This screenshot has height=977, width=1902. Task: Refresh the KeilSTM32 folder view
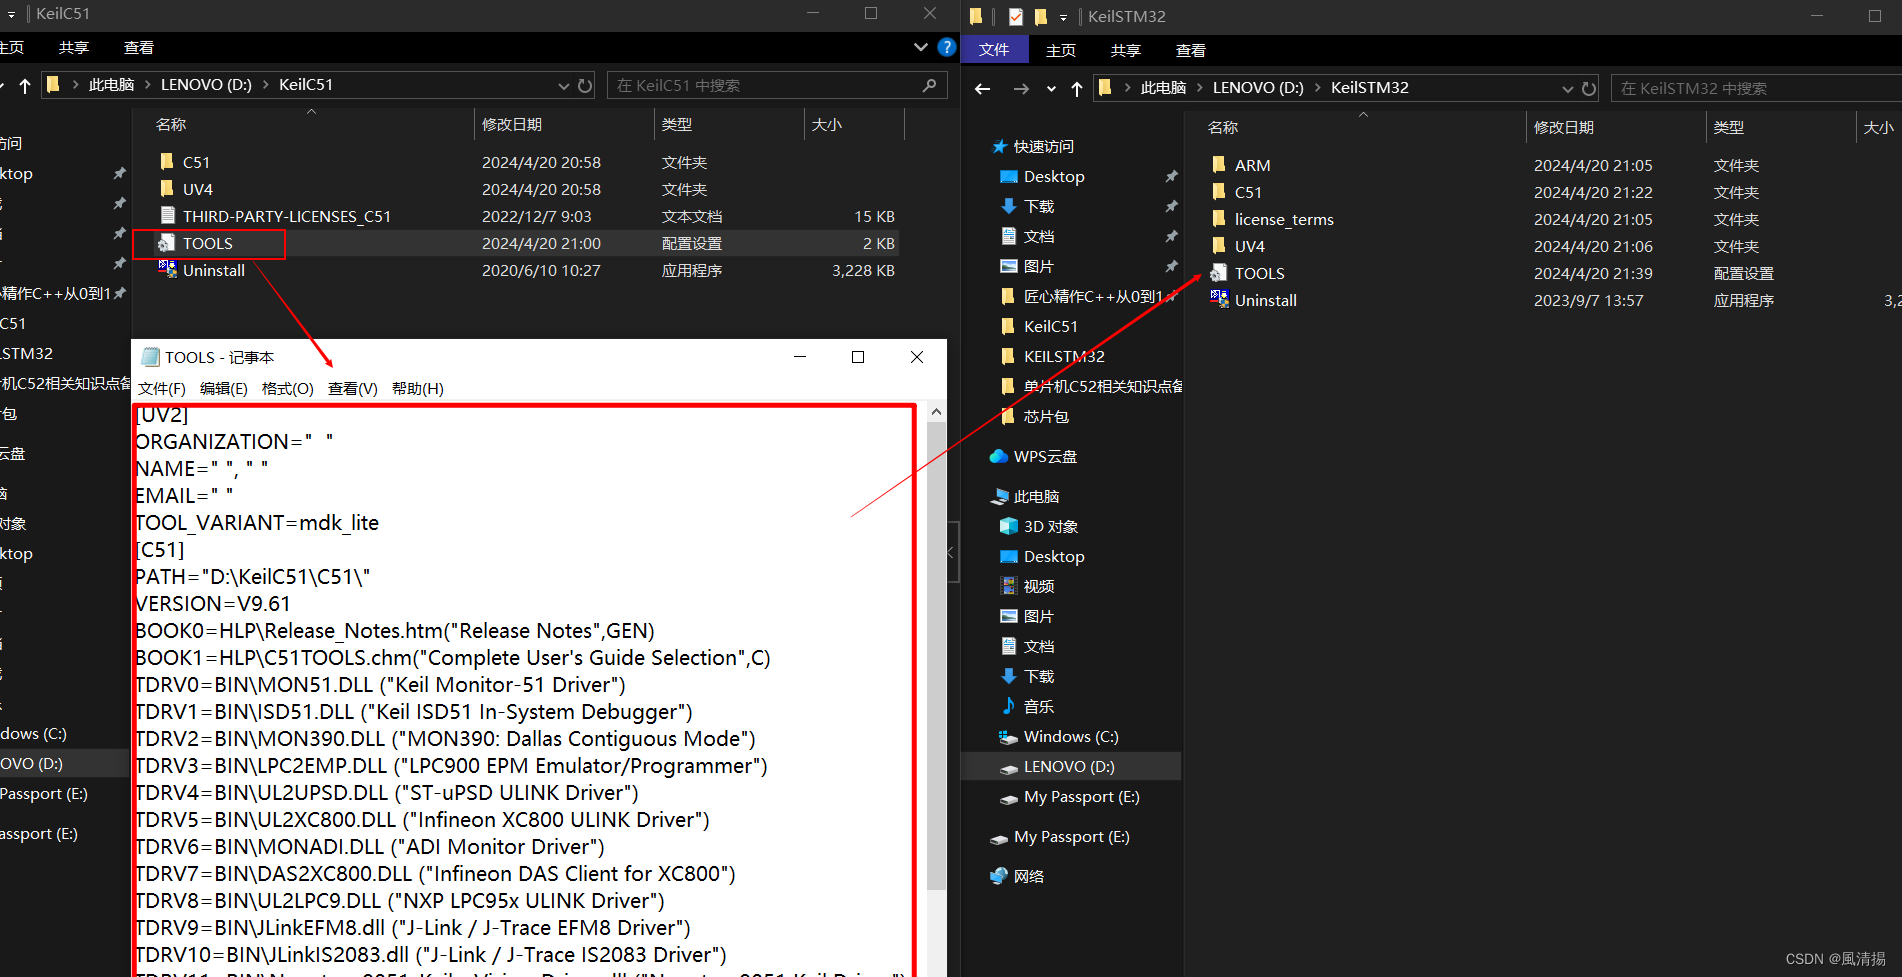coord(1589,89)
